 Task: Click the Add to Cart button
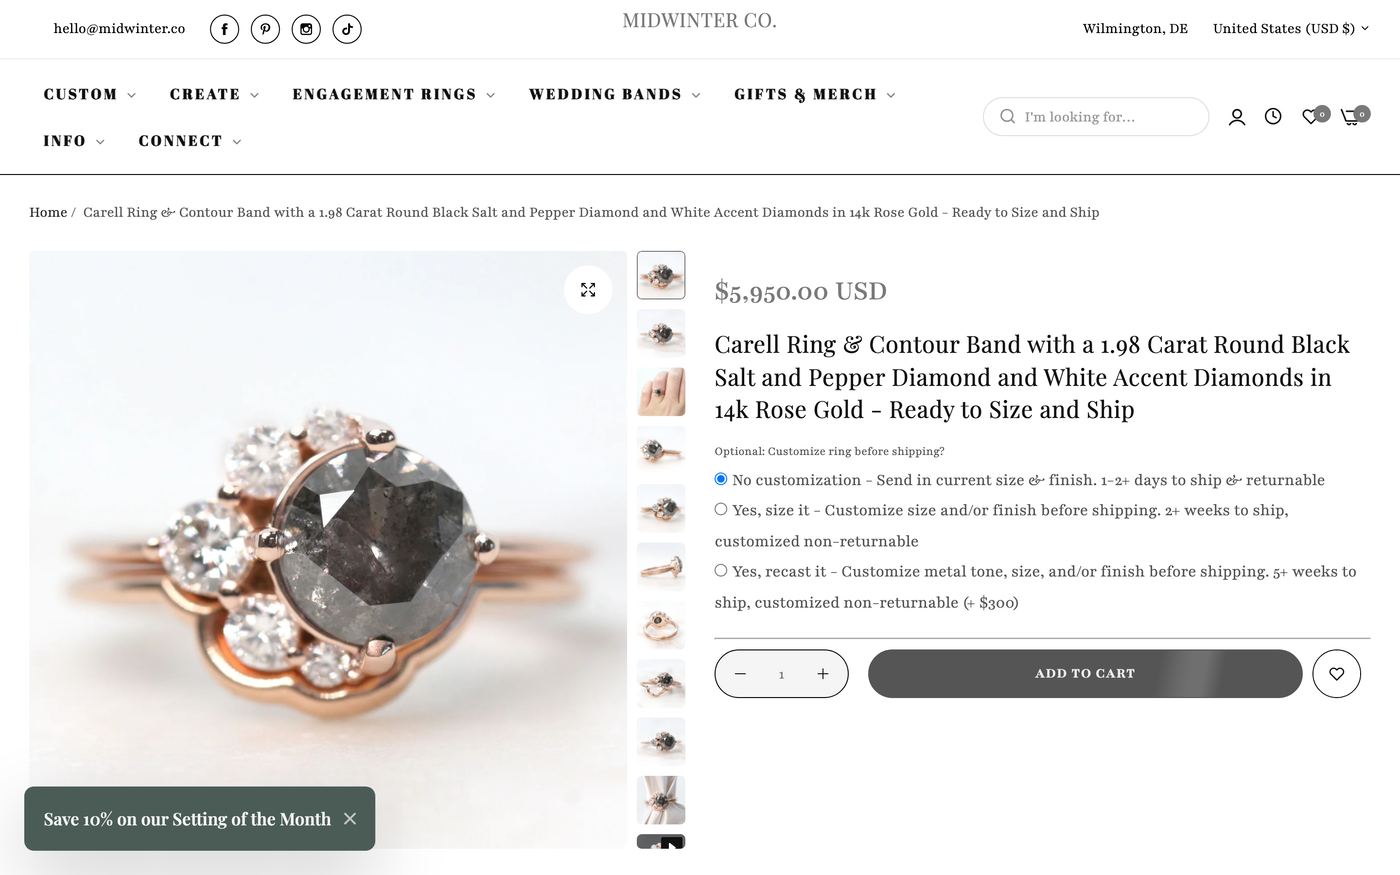coord(1085,673)
